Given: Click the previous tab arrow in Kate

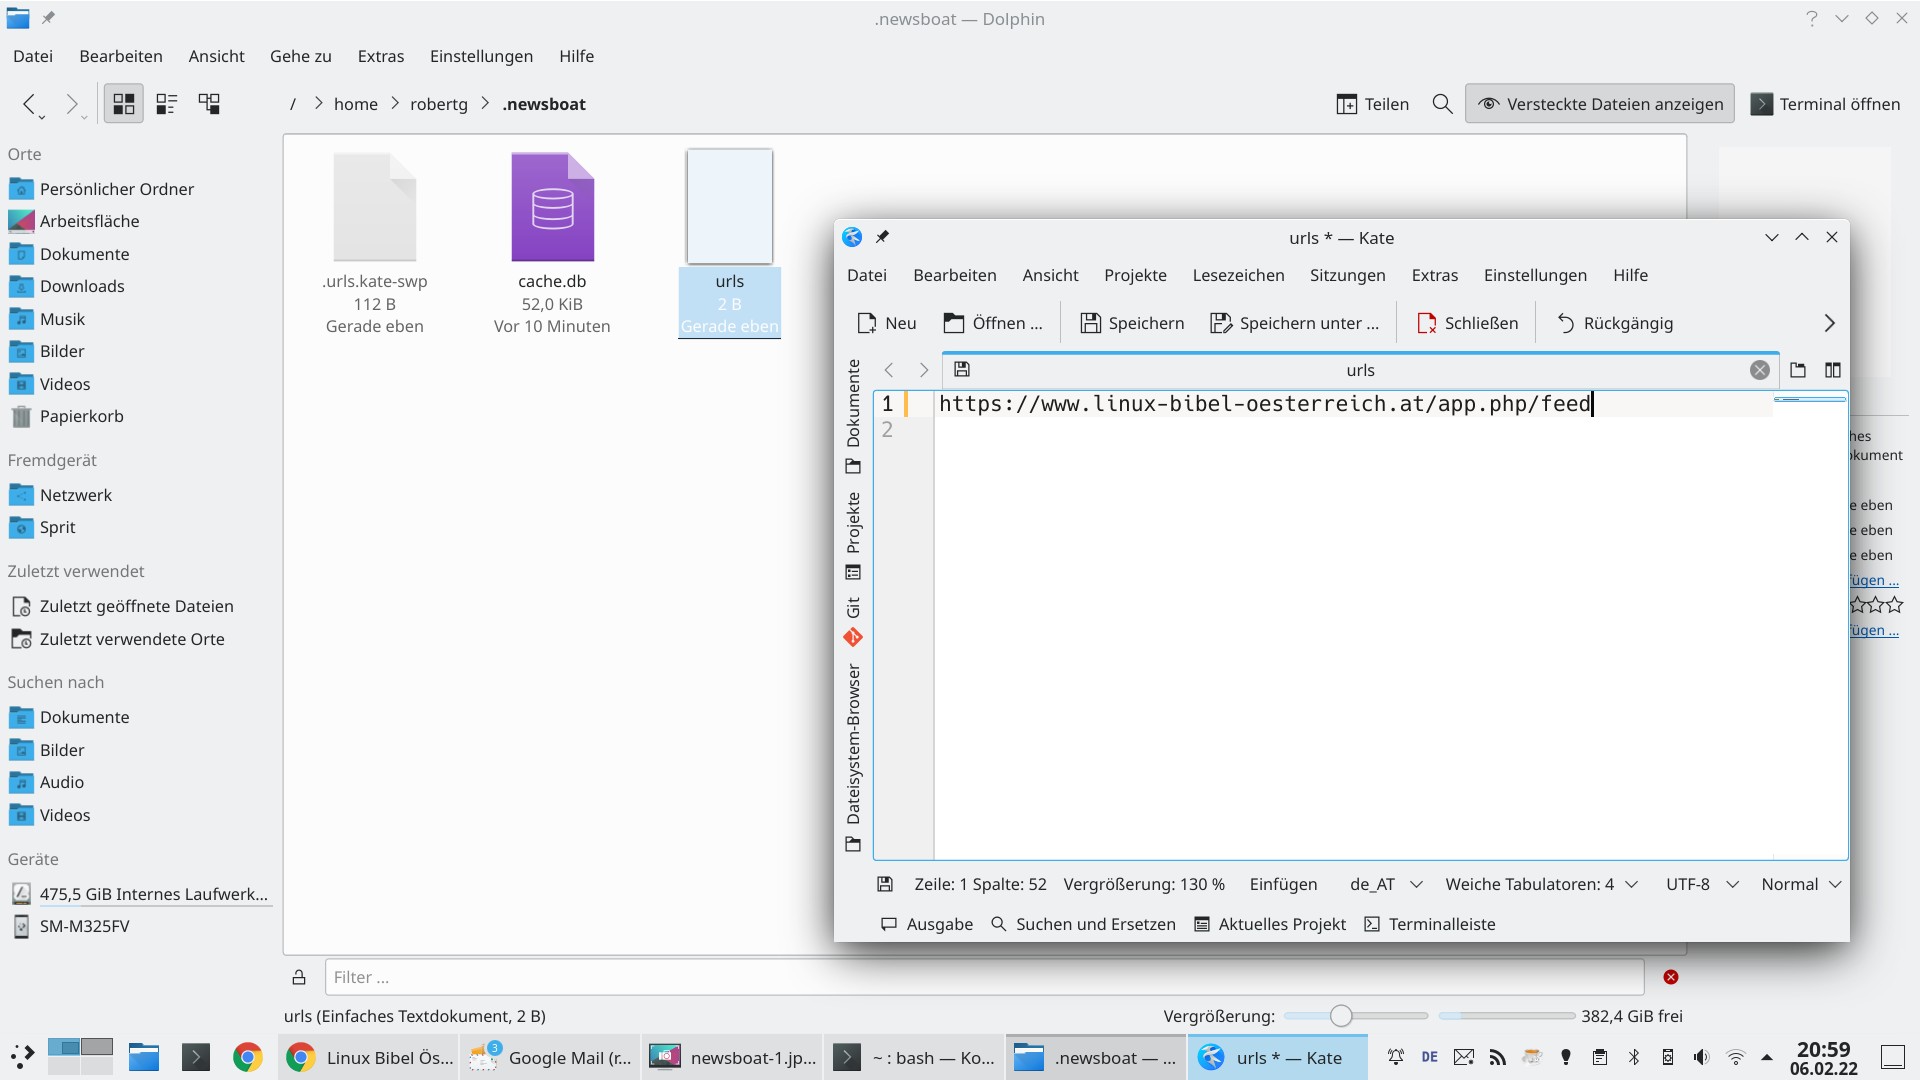Looking at the screenshot, I should pyautogui.click(x=888, y=370).
